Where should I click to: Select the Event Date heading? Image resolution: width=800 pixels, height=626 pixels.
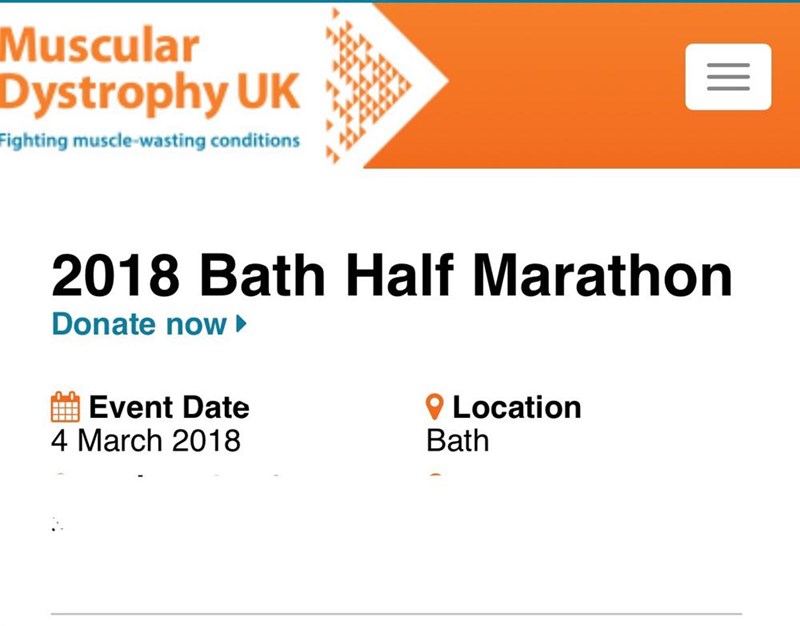tap(169, 407)
